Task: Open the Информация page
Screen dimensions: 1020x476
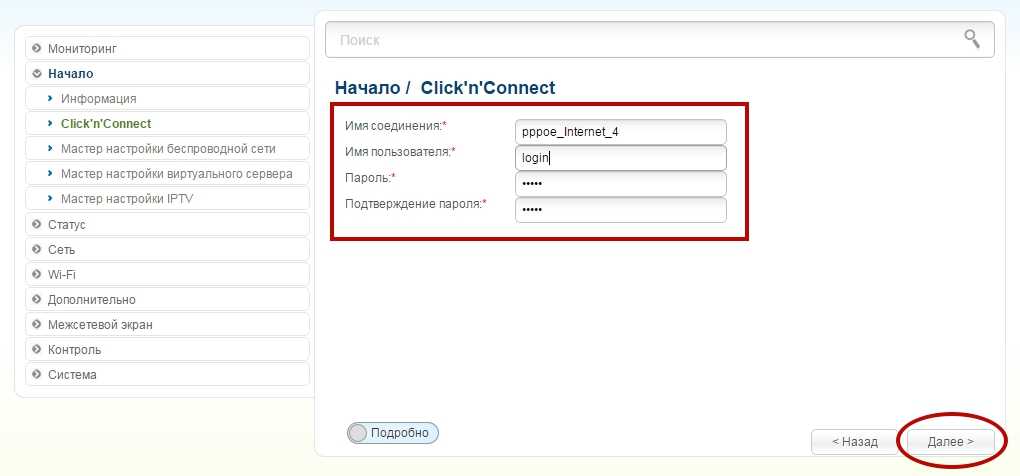Action: point(98,99)
